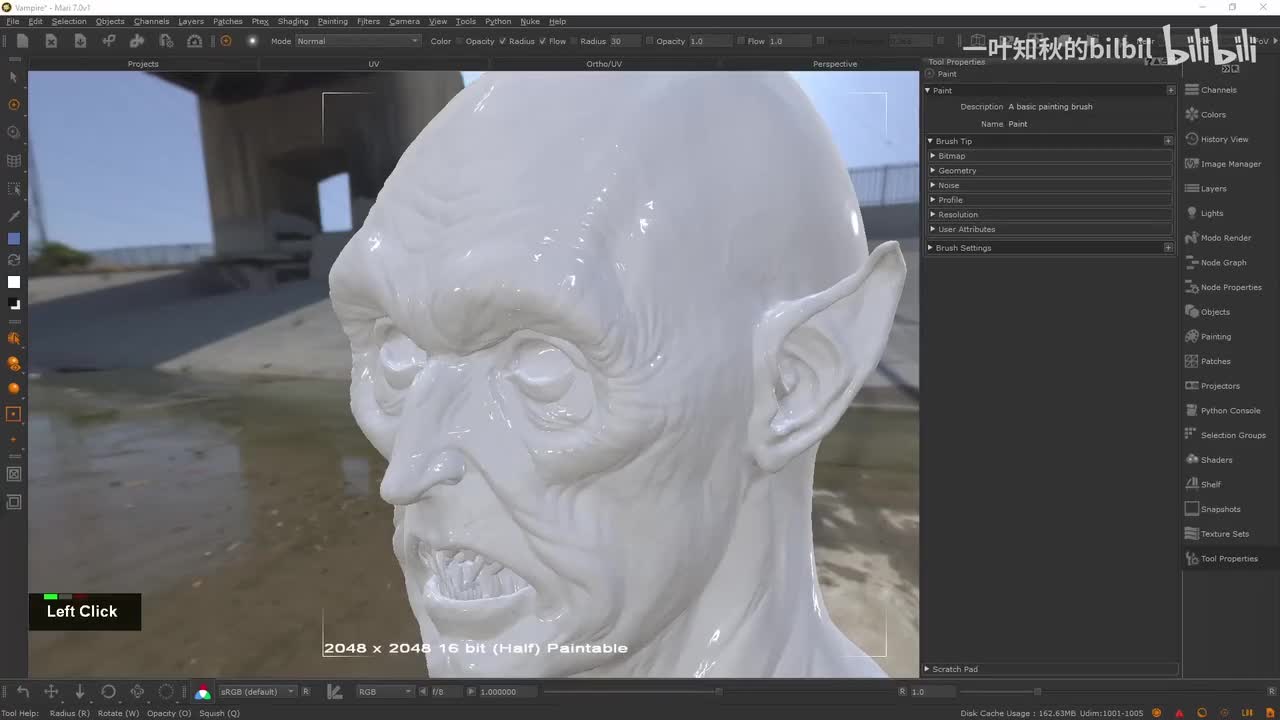This screenshot has width=1280, height=720.
Task: Open the Node Properties palette
Action: pos(1223,287)
